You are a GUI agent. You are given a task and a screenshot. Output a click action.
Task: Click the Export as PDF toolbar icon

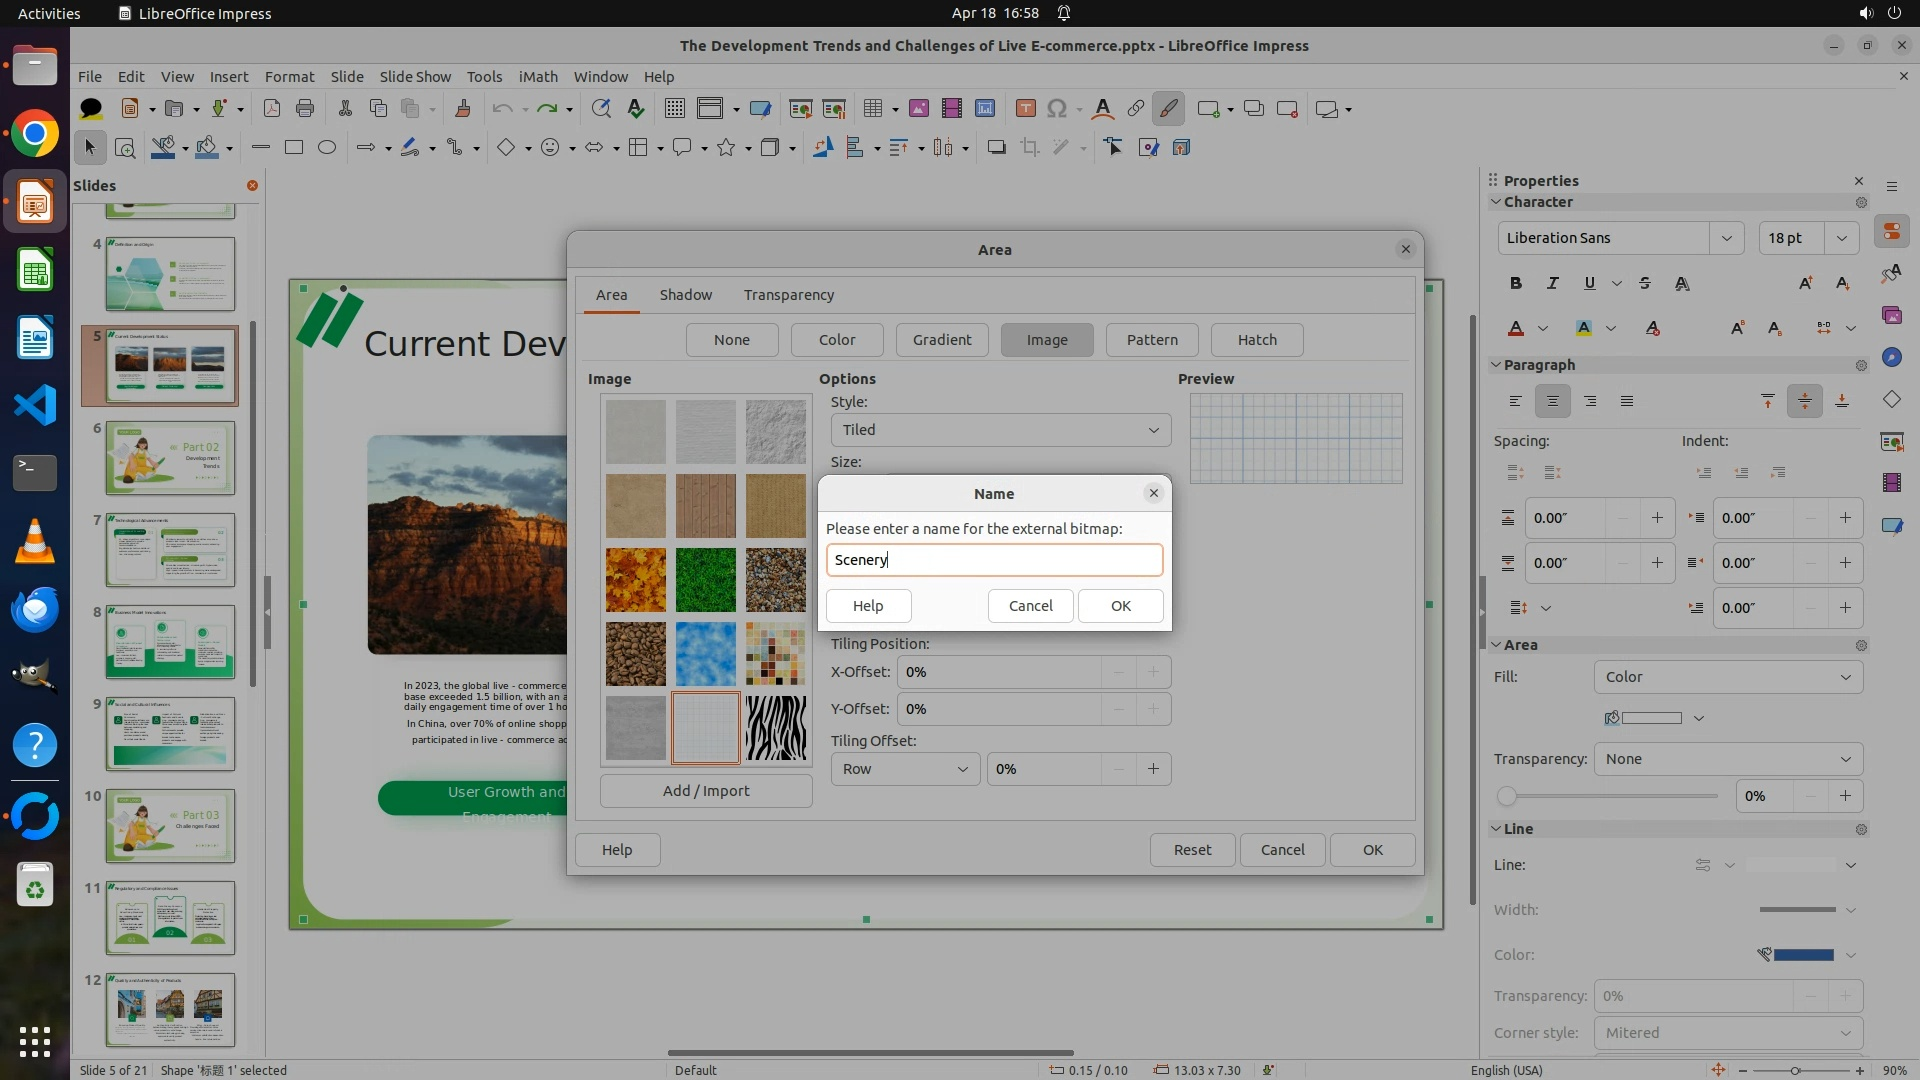[x=271, y=109]
